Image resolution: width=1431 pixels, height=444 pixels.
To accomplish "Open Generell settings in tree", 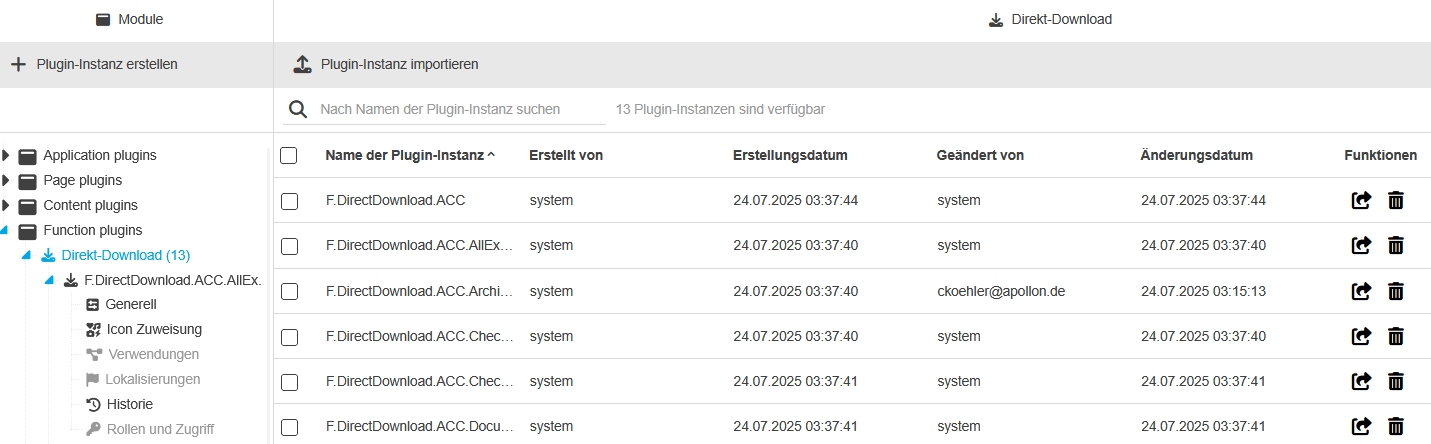I will click(130, 304).
